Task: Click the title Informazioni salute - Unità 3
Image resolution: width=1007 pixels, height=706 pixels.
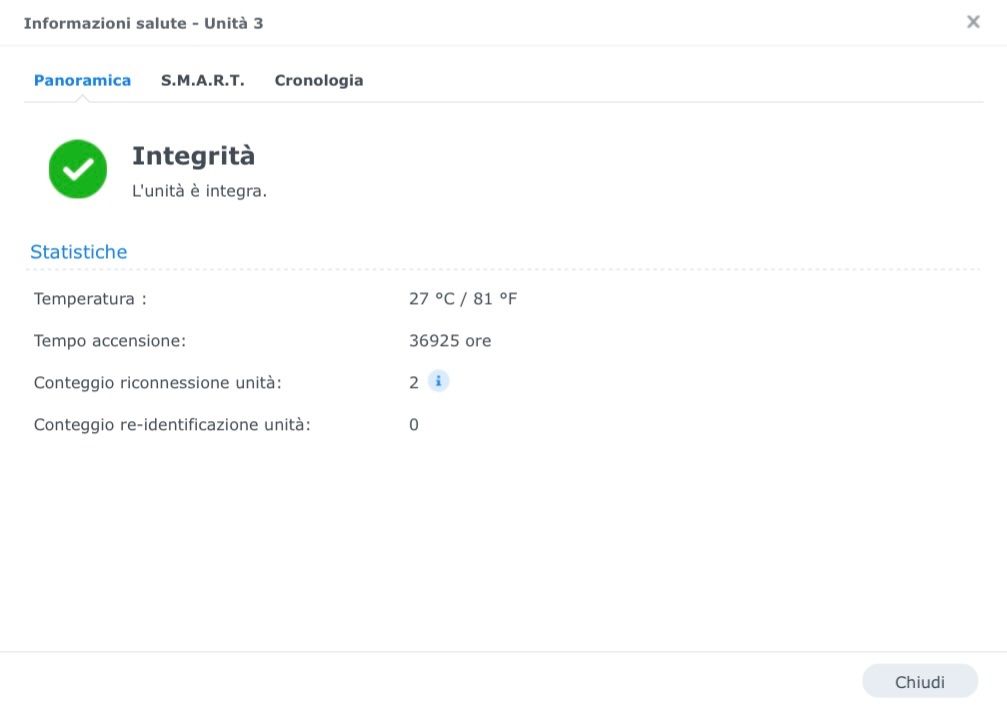Action: (x=143, y=23)
